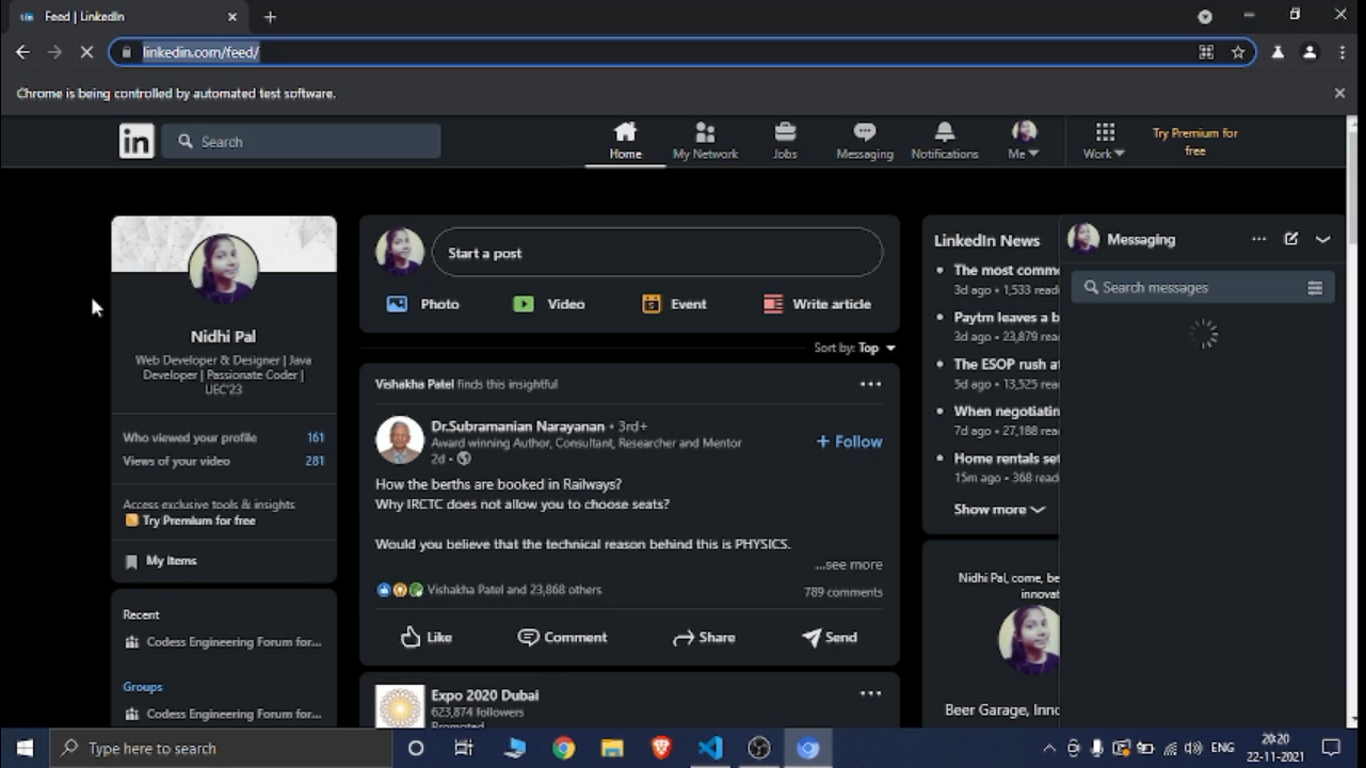Click the Photo icon to add photo

(397, 304)
